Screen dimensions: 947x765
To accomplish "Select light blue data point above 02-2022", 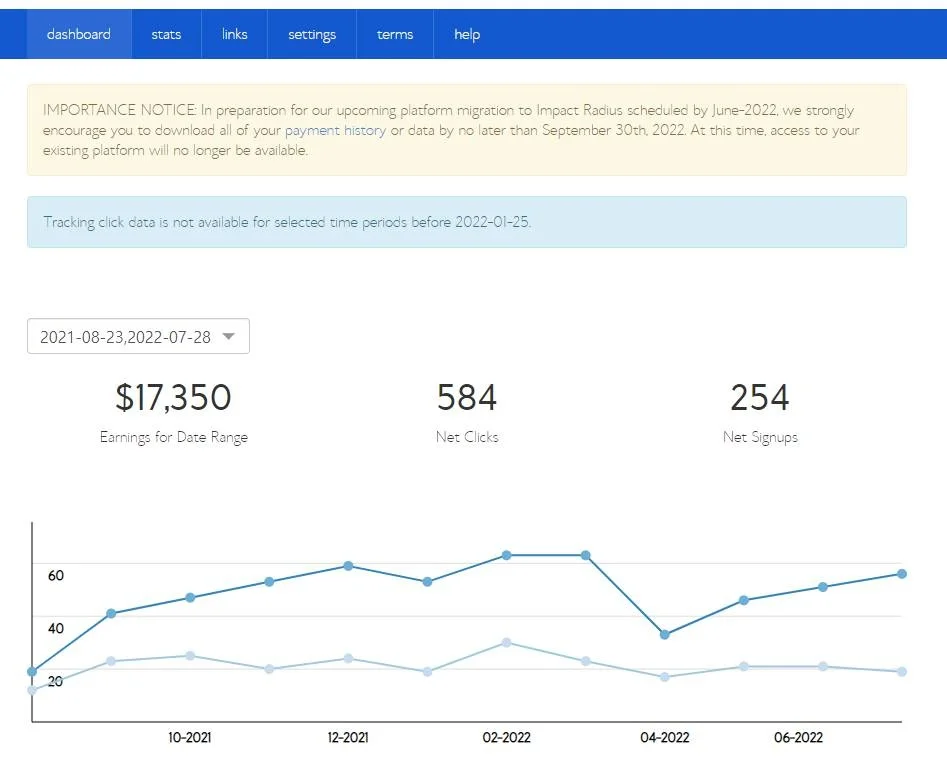I will pyautogui.click(x=507, y=642).
